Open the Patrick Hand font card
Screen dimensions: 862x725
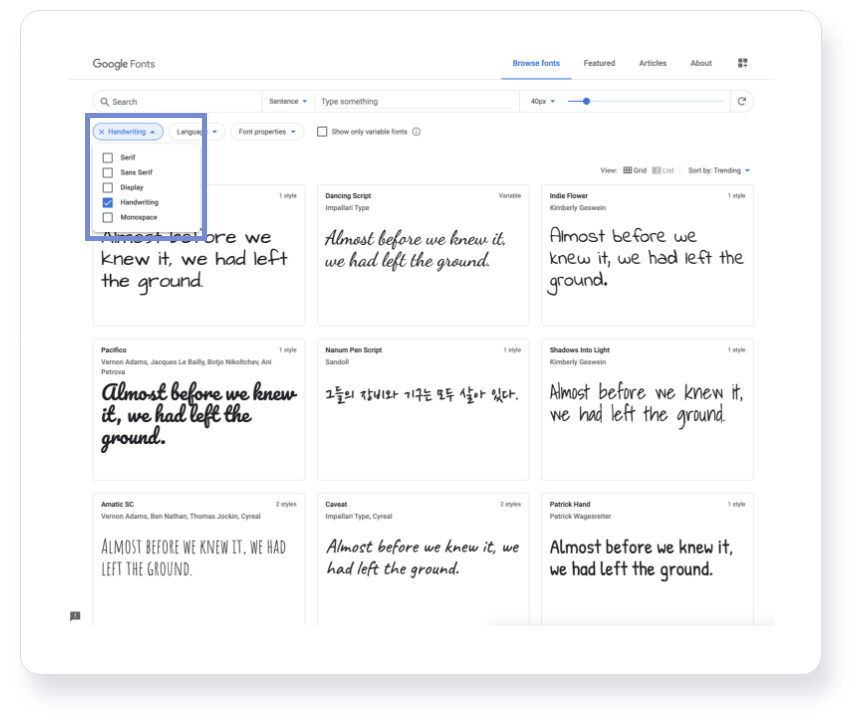tap(647, 560)
